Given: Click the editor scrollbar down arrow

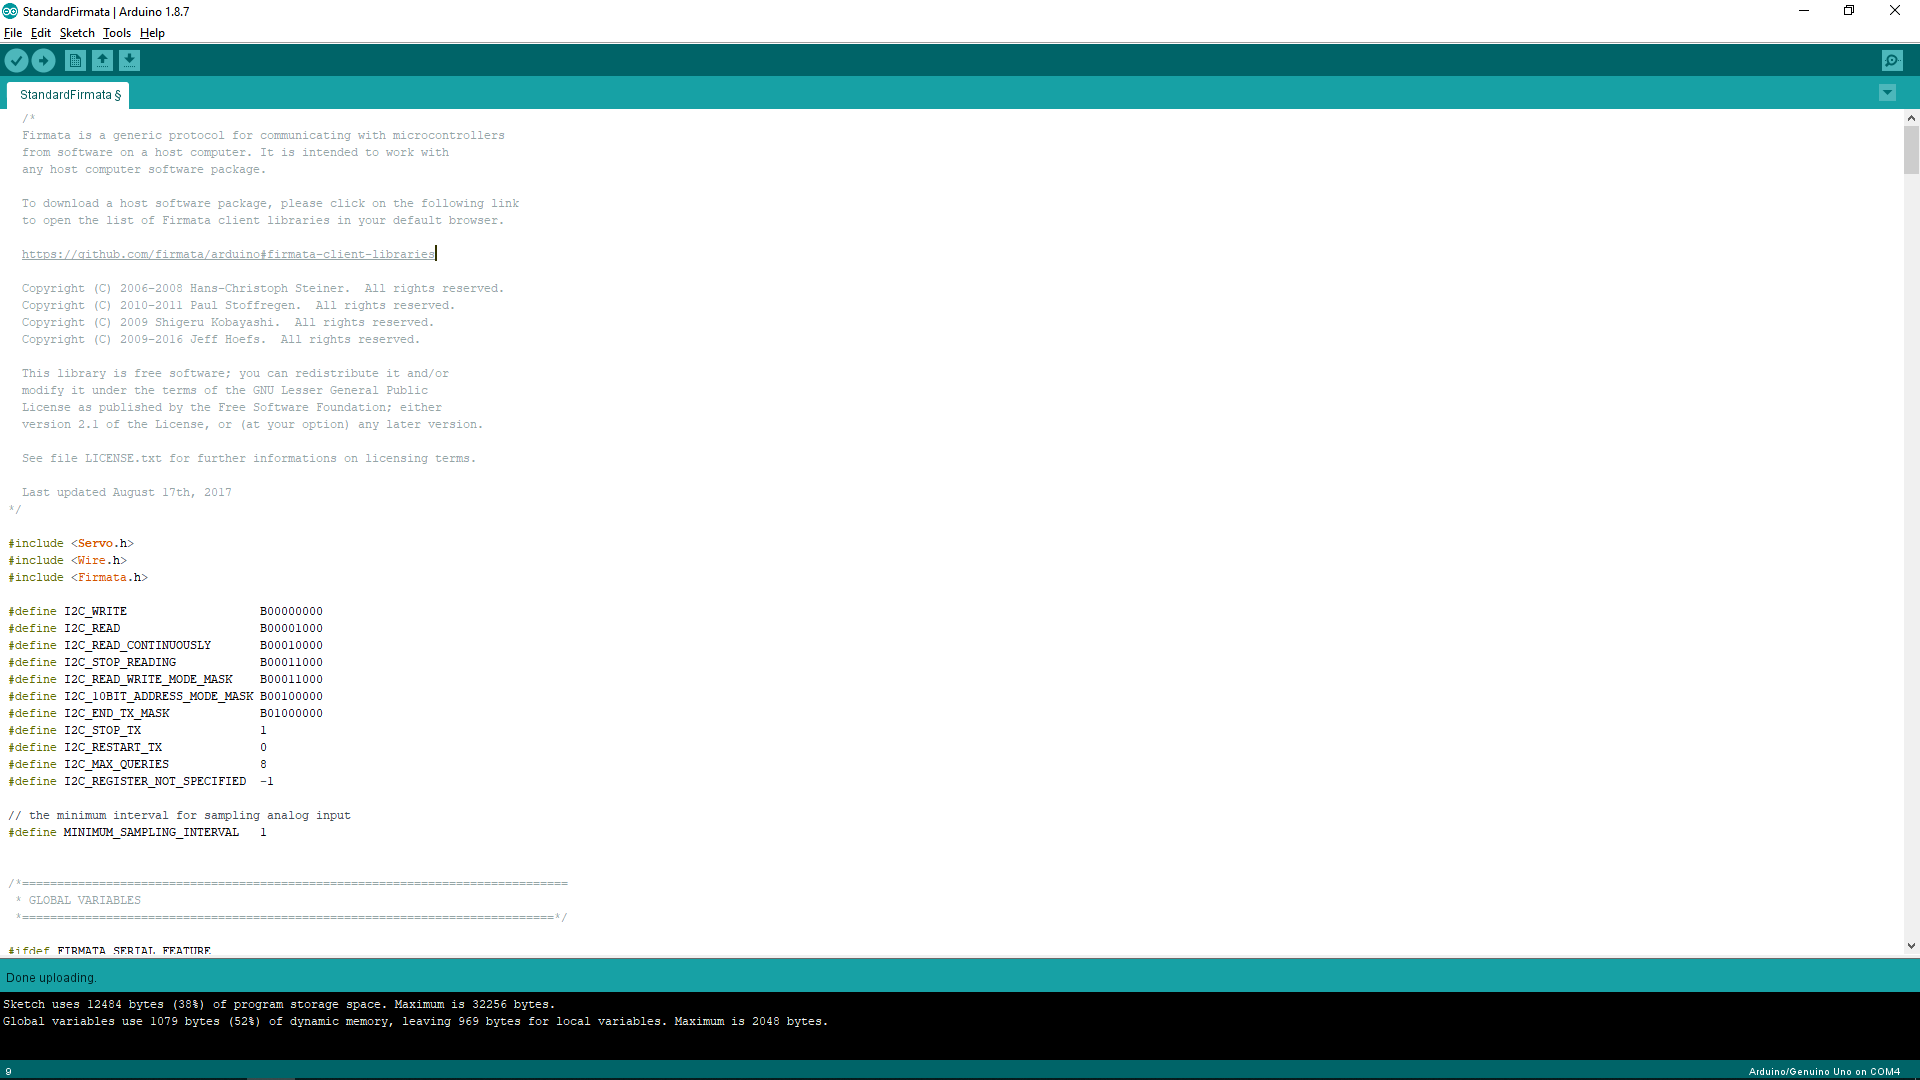Looking at the screenshot, I should pyautogui.click(x=1911, y=945).
